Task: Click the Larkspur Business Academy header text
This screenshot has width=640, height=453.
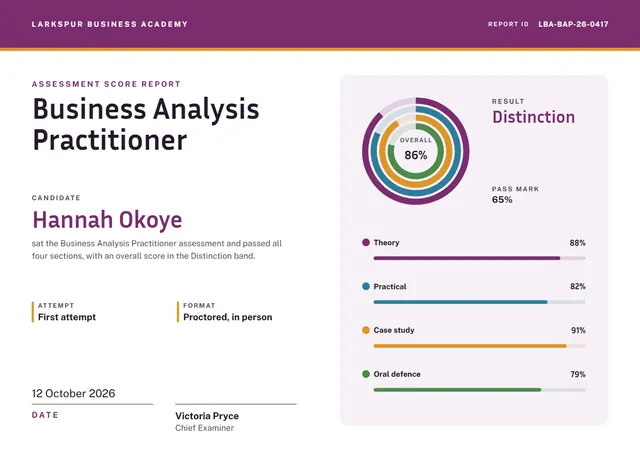Action: point(110,24)
